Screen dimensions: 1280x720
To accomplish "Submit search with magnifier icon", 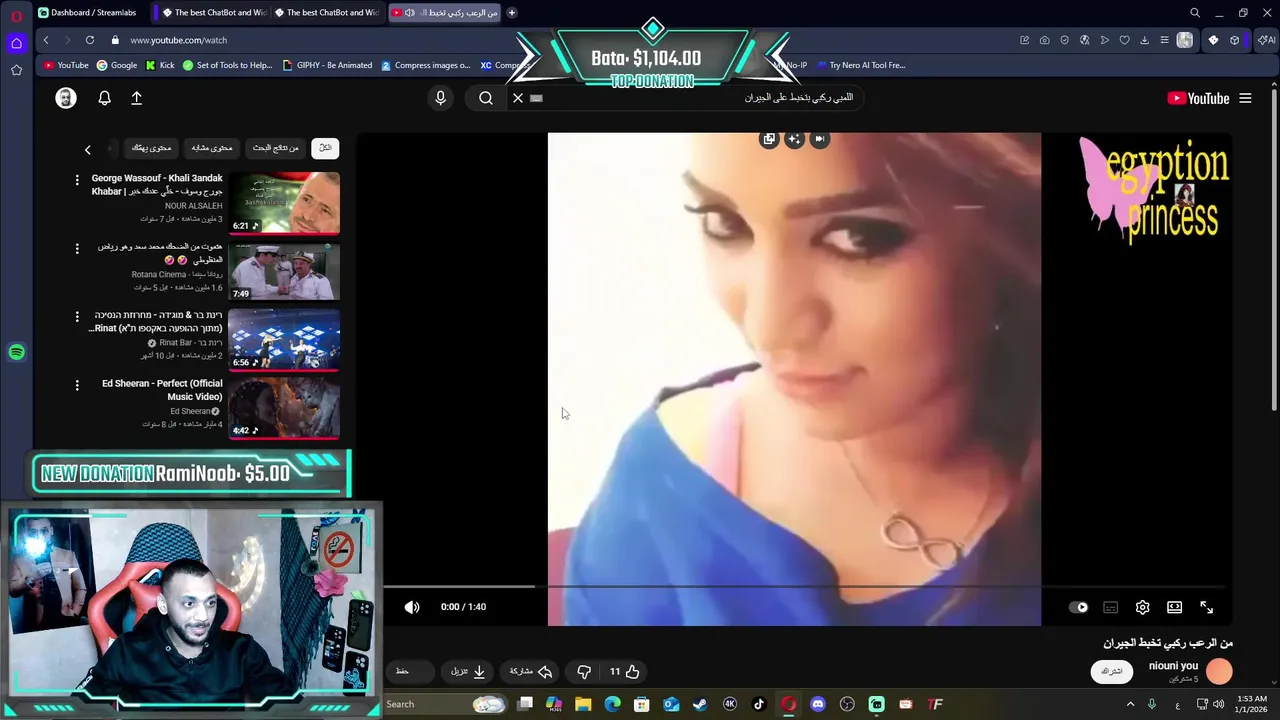I will click(486, 98).
